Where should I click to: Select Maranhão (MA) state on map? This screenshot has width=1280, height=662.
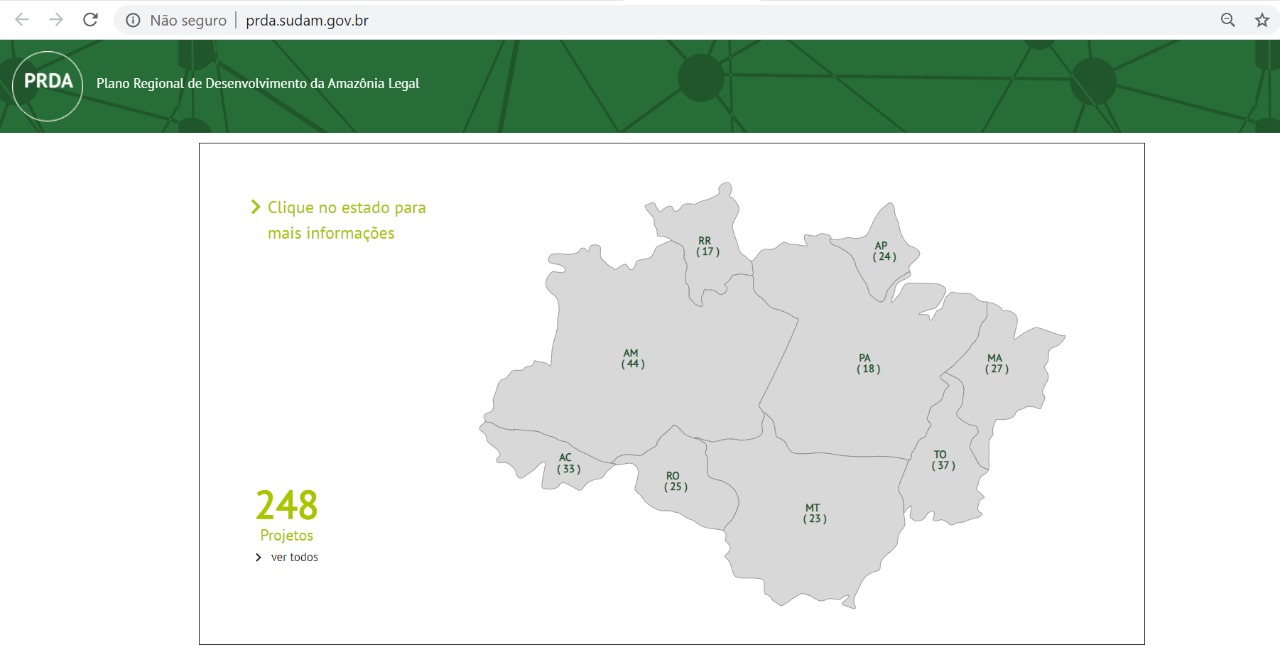coord(996,363)
